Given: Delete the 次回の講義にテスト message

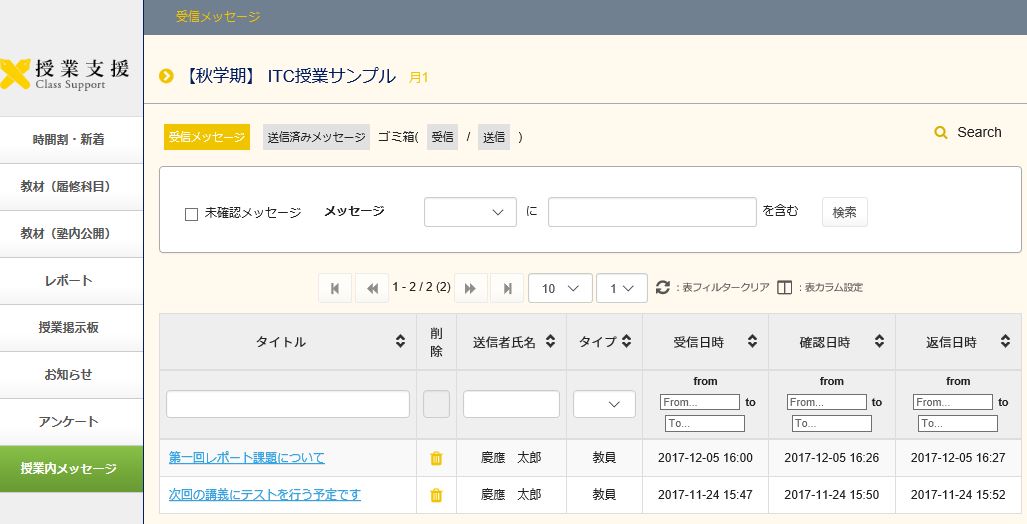Looking at the screenshot, I should coord(436,495).
